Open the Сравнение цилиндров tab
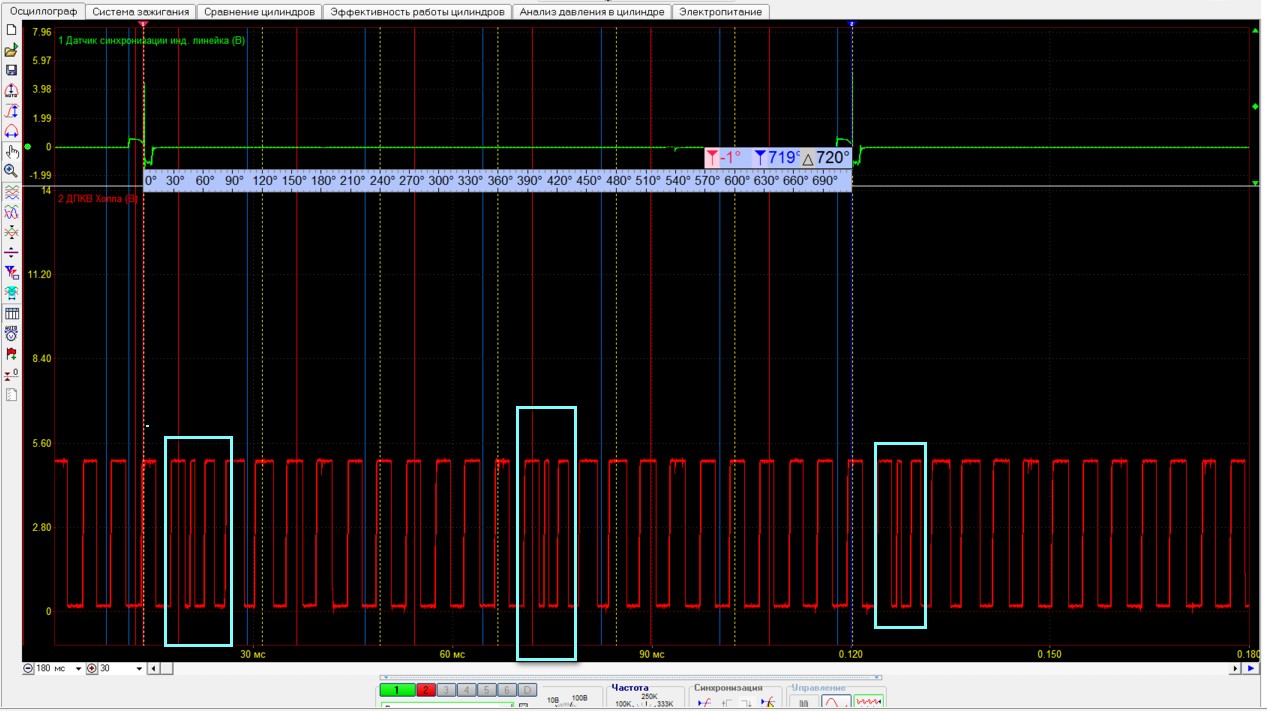 (x=260, y=12)
